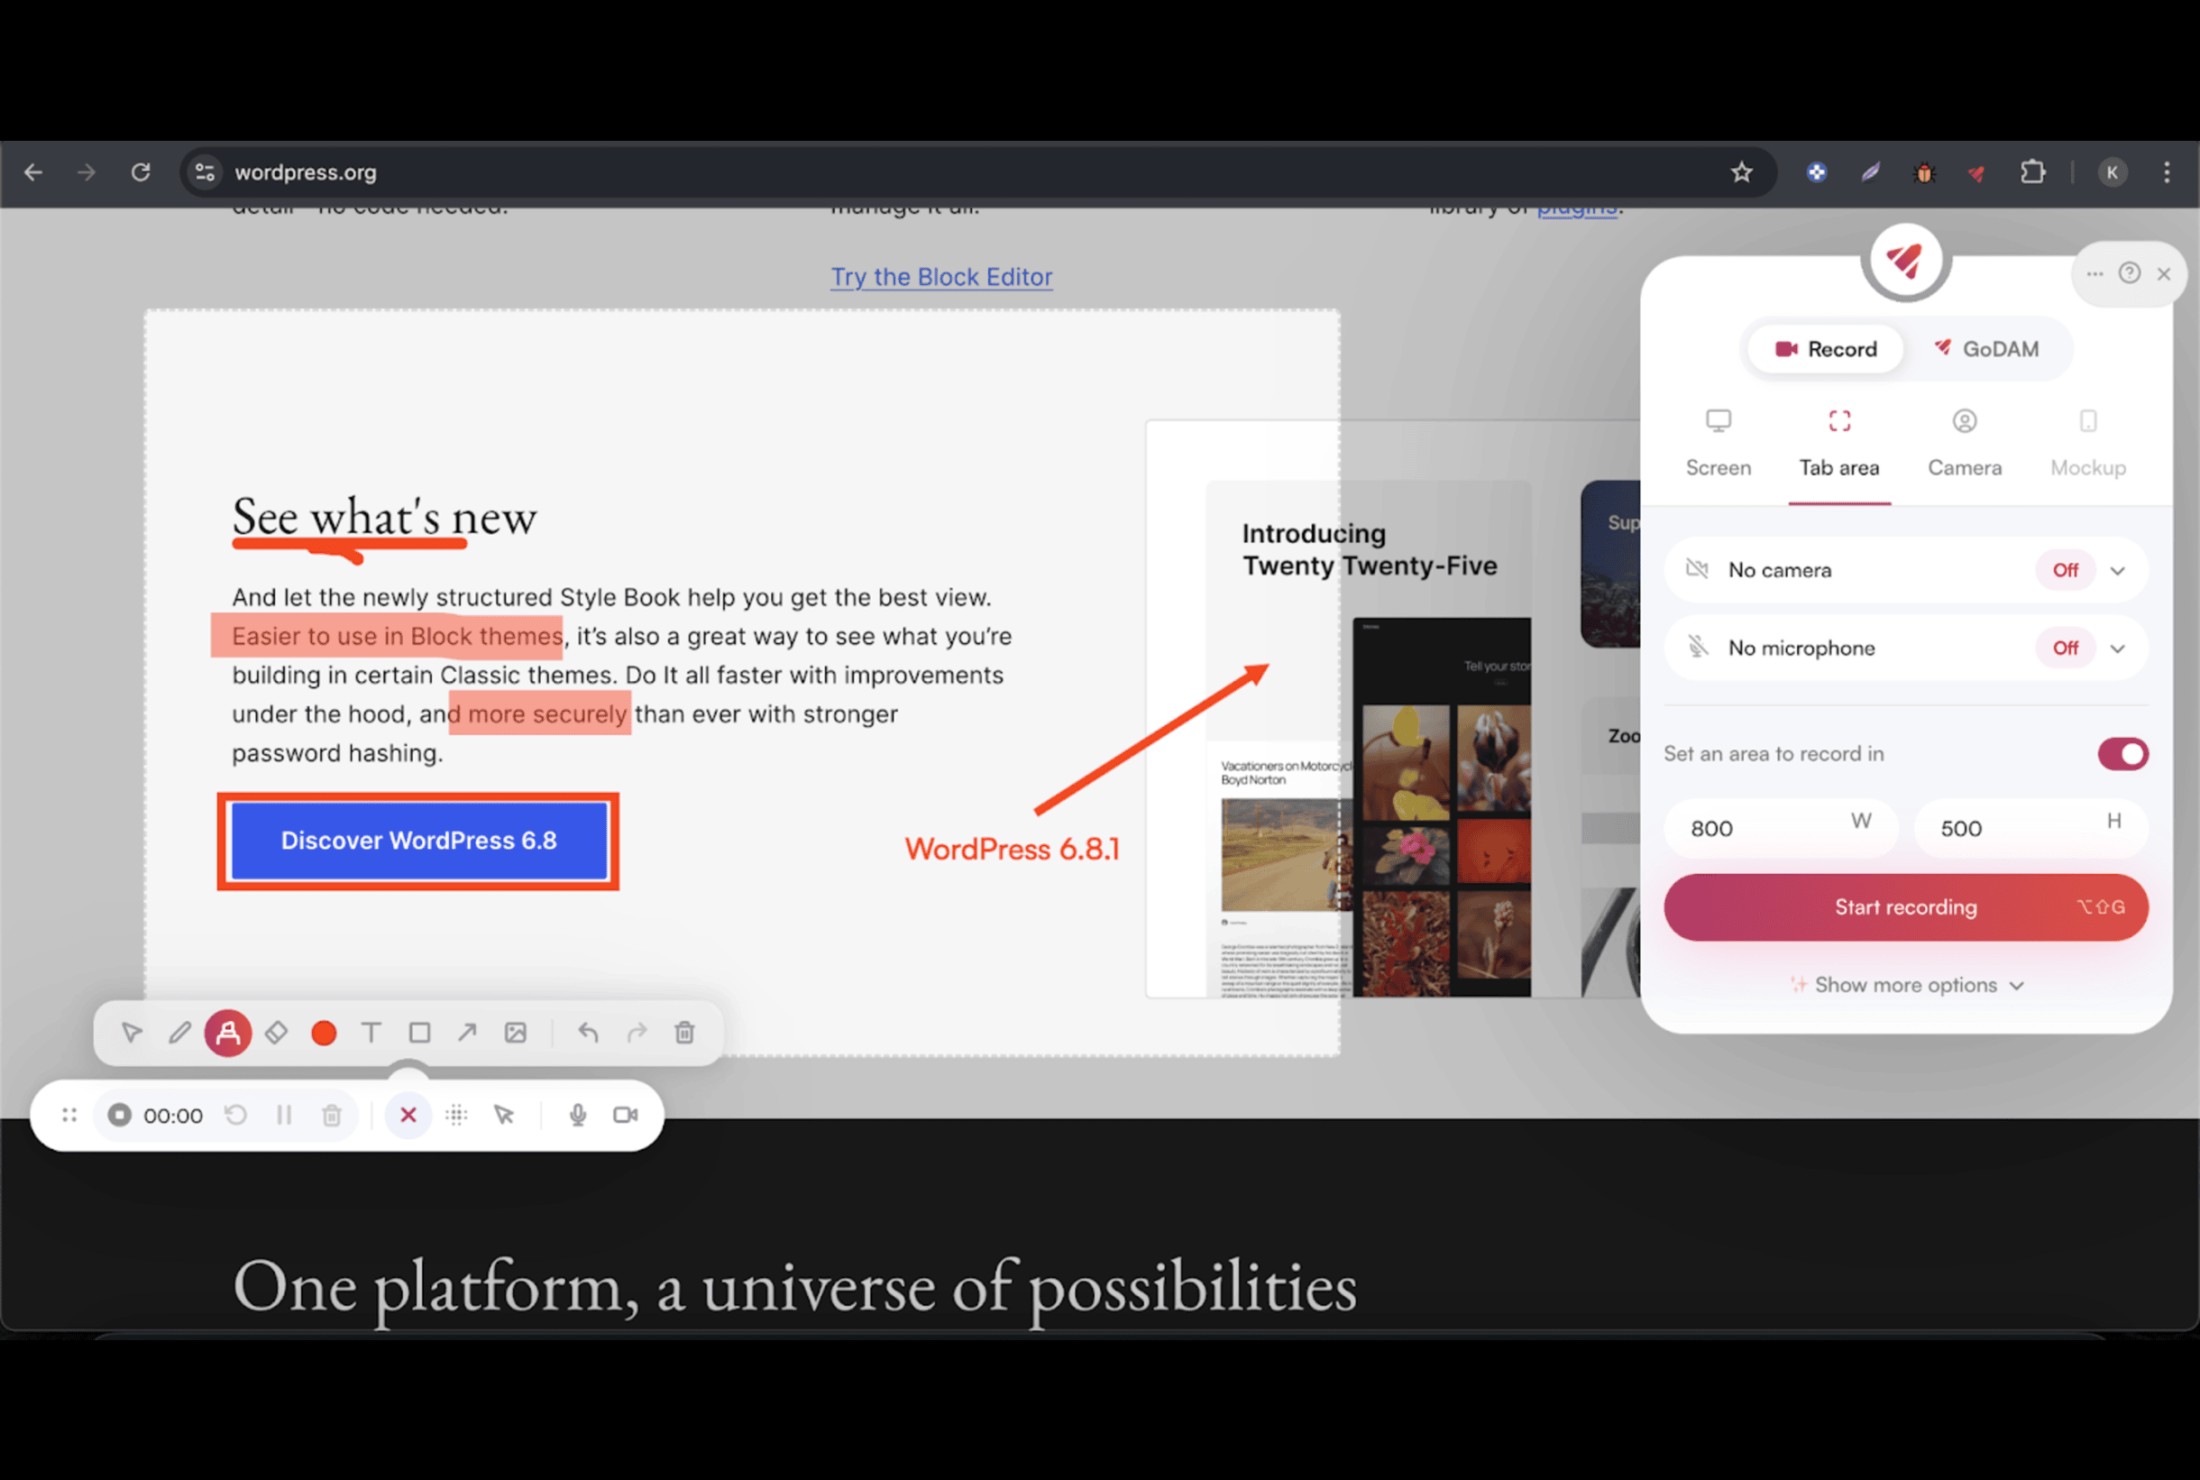Pick the arrow drawing tool

point(467,1032)
